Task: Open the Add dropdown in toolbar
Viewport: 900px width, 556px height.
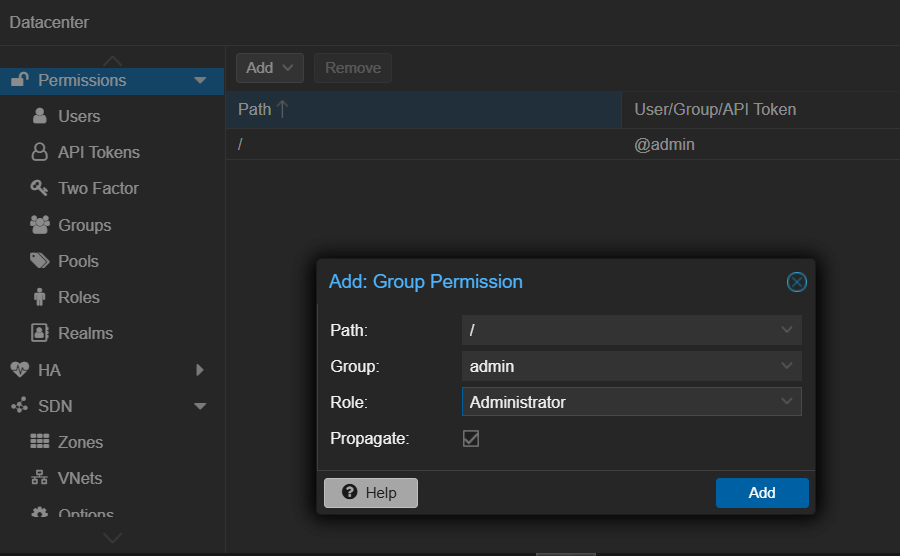Action: coord(269,68)
